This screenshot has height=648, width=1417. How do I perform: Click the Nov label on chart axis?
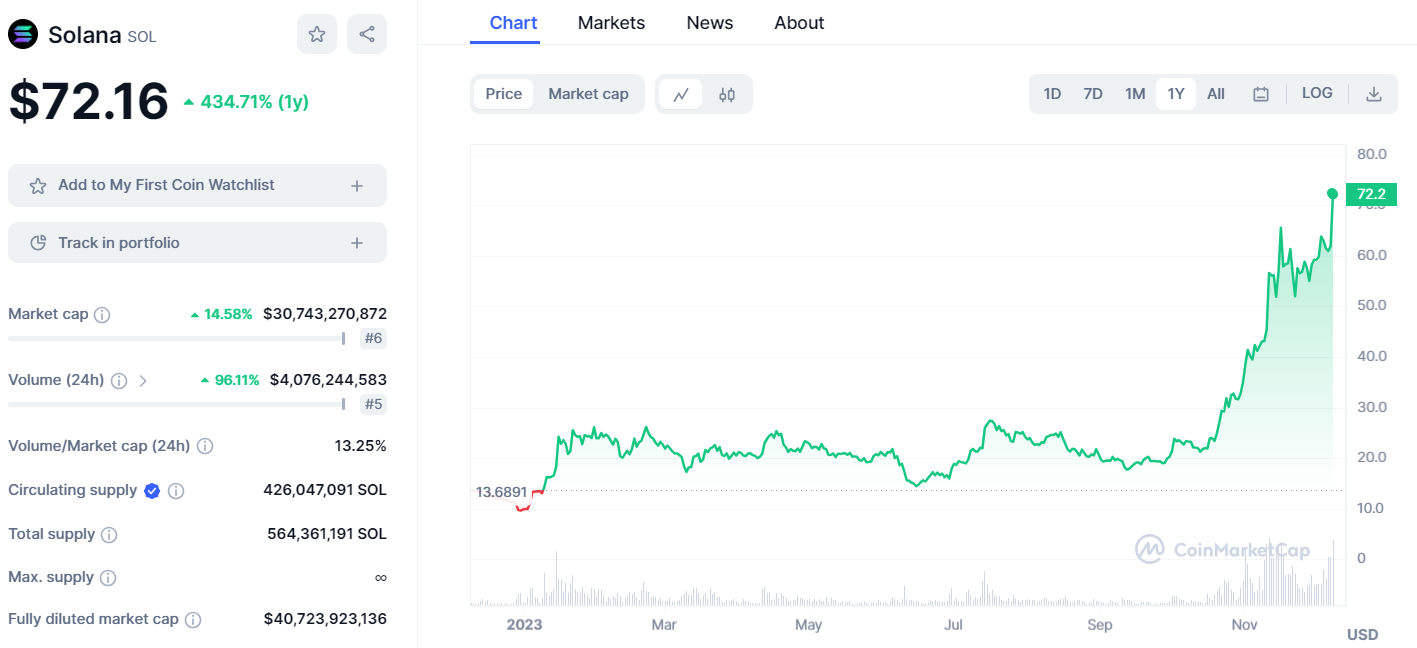pos(1244,625)
